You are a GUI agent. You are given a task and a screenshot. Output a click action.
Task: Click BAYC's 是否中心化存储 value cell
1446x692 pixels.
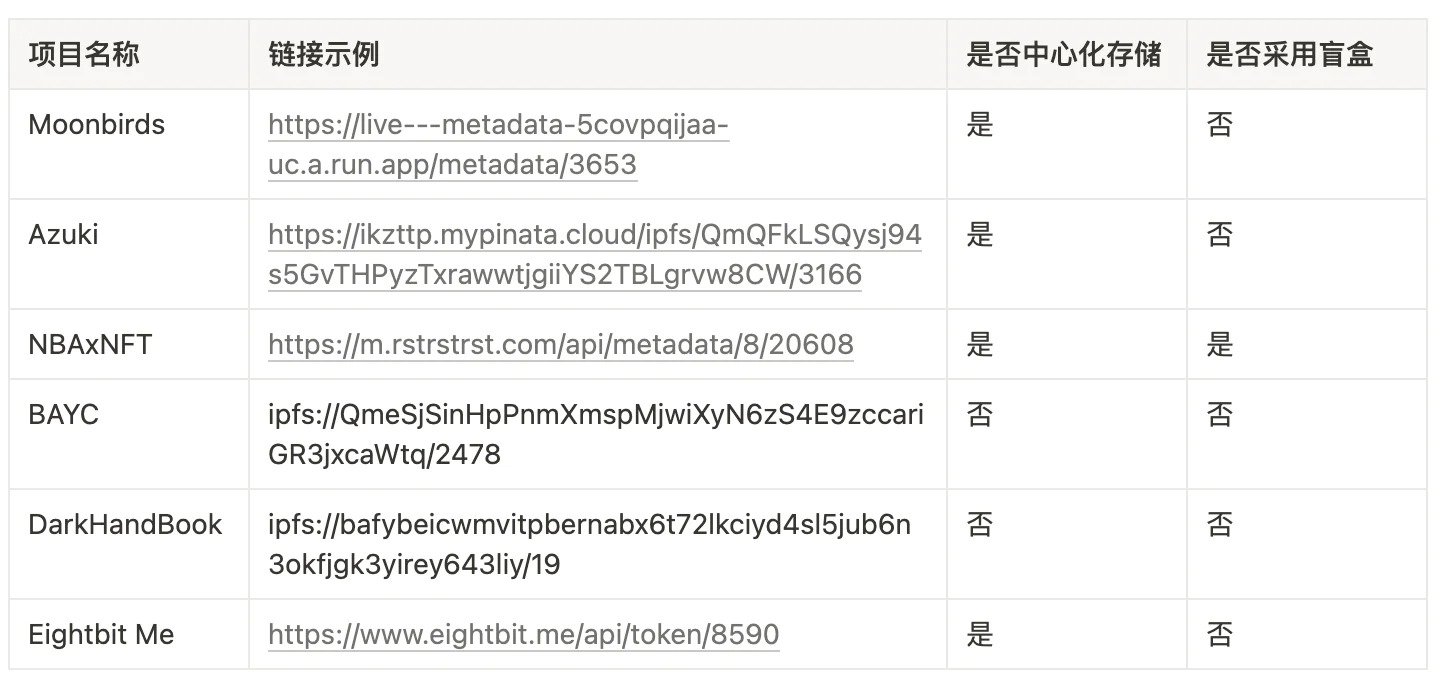980,415
